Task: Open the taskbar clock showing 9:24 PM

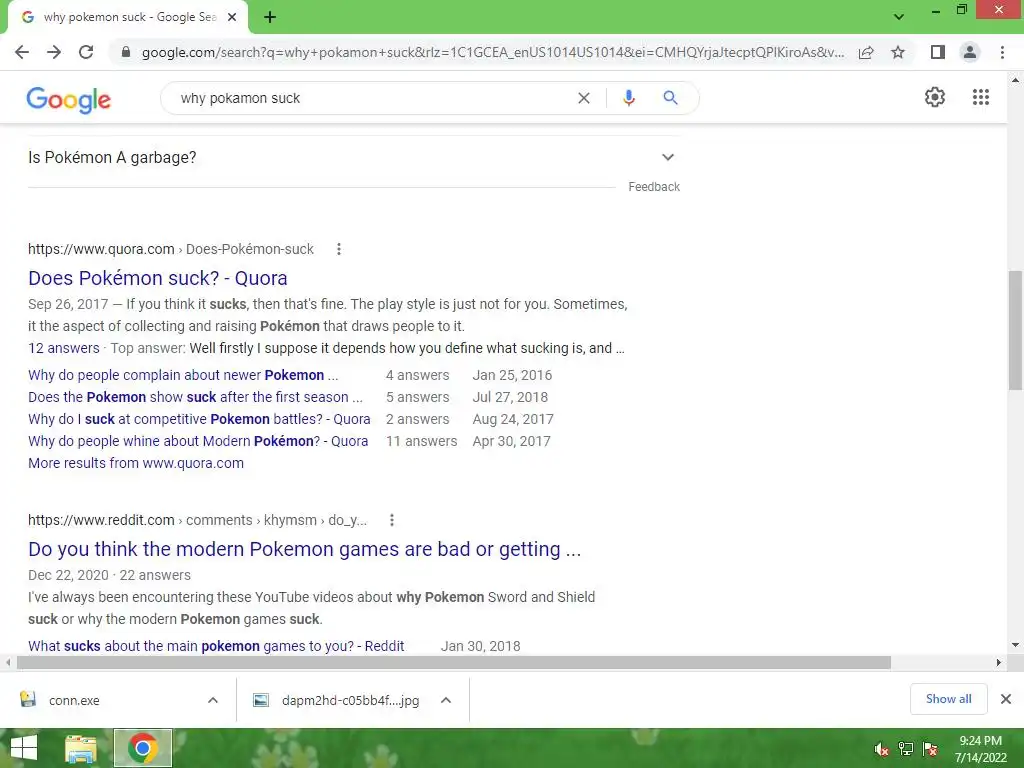Action: point(980,749)
